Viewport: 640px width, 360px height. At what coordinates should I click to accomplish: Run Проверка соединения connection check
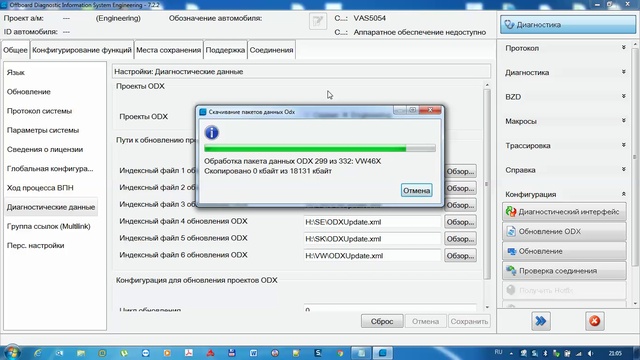coord(564,271)
